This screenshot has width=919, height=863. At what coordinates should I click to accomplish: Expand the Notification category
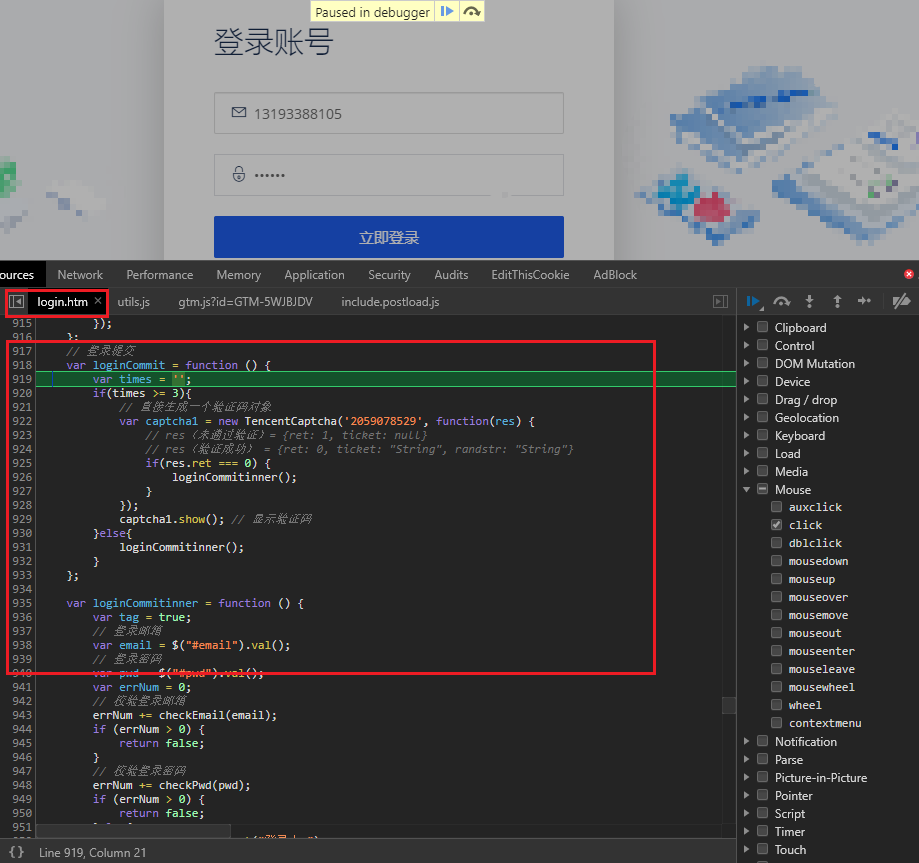747,742
